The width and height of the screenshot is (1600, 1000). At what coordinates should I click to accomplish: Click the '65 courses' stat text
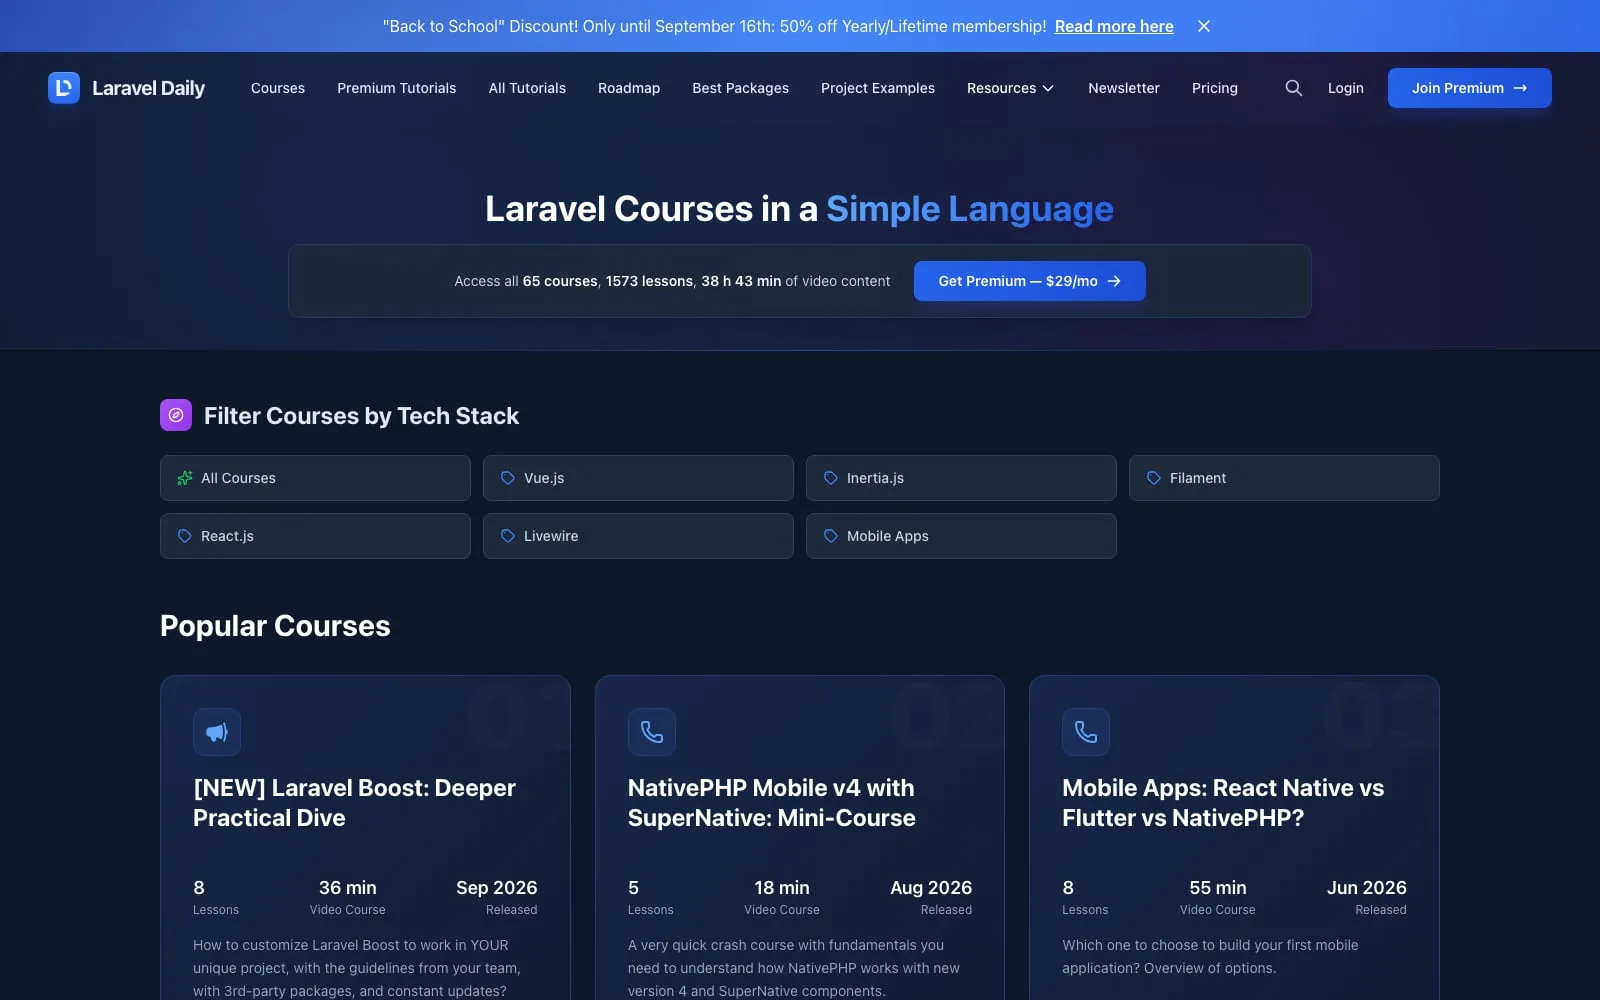560,281
